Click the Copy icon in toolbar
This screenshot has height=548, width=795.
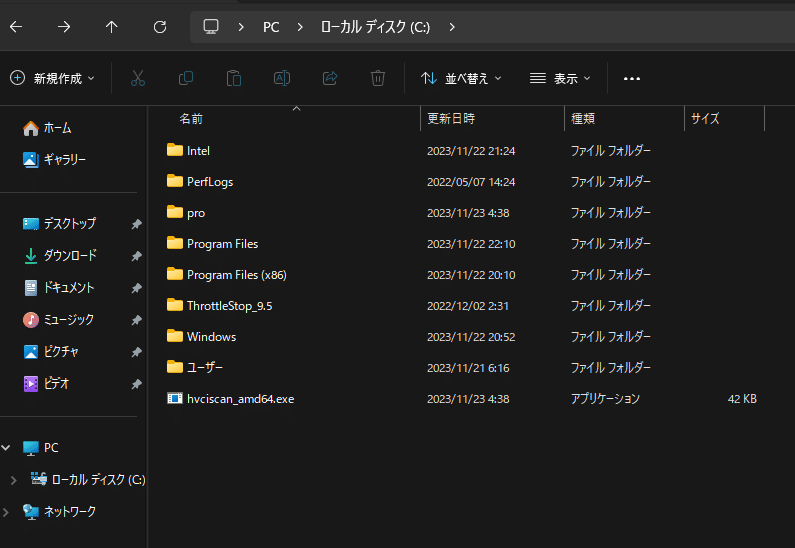pos(186,78)
